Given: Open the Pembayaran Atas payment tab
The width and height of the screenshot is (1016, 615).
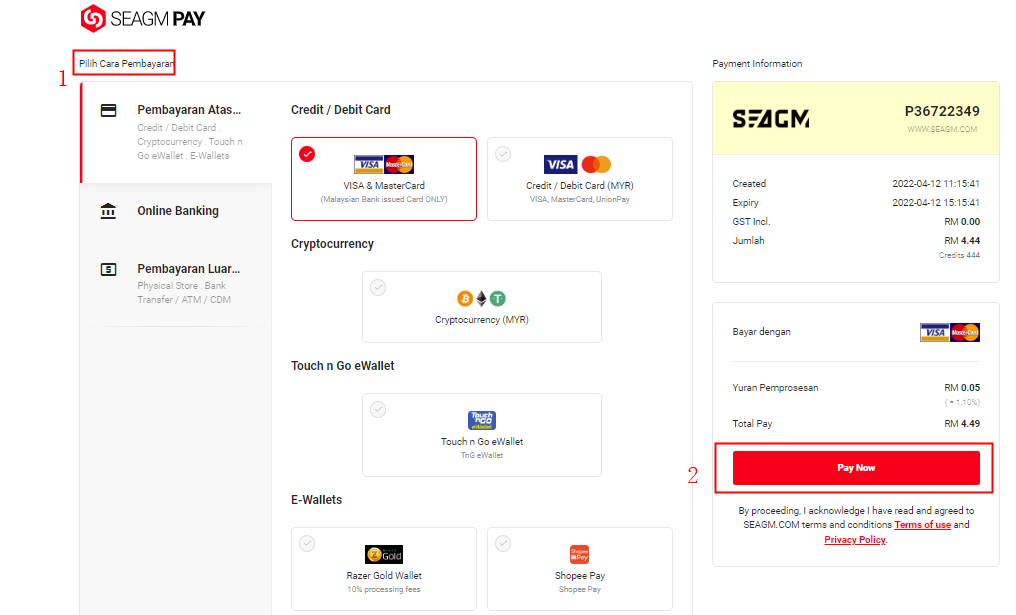Looking at the screenshot, I should click(x=176, y=132).
